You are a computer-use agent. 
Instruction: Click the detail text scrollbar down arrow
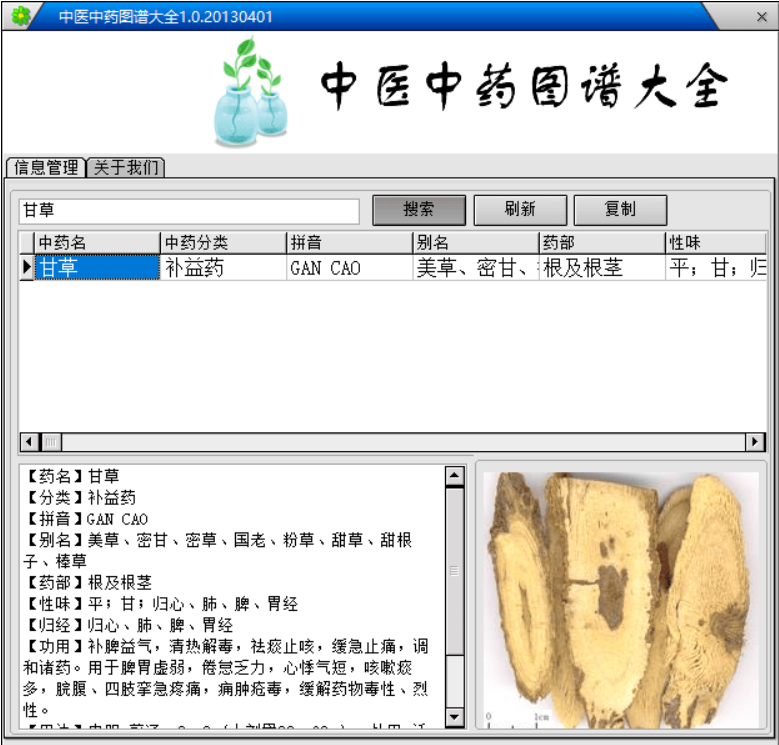[x=455, y=717]
